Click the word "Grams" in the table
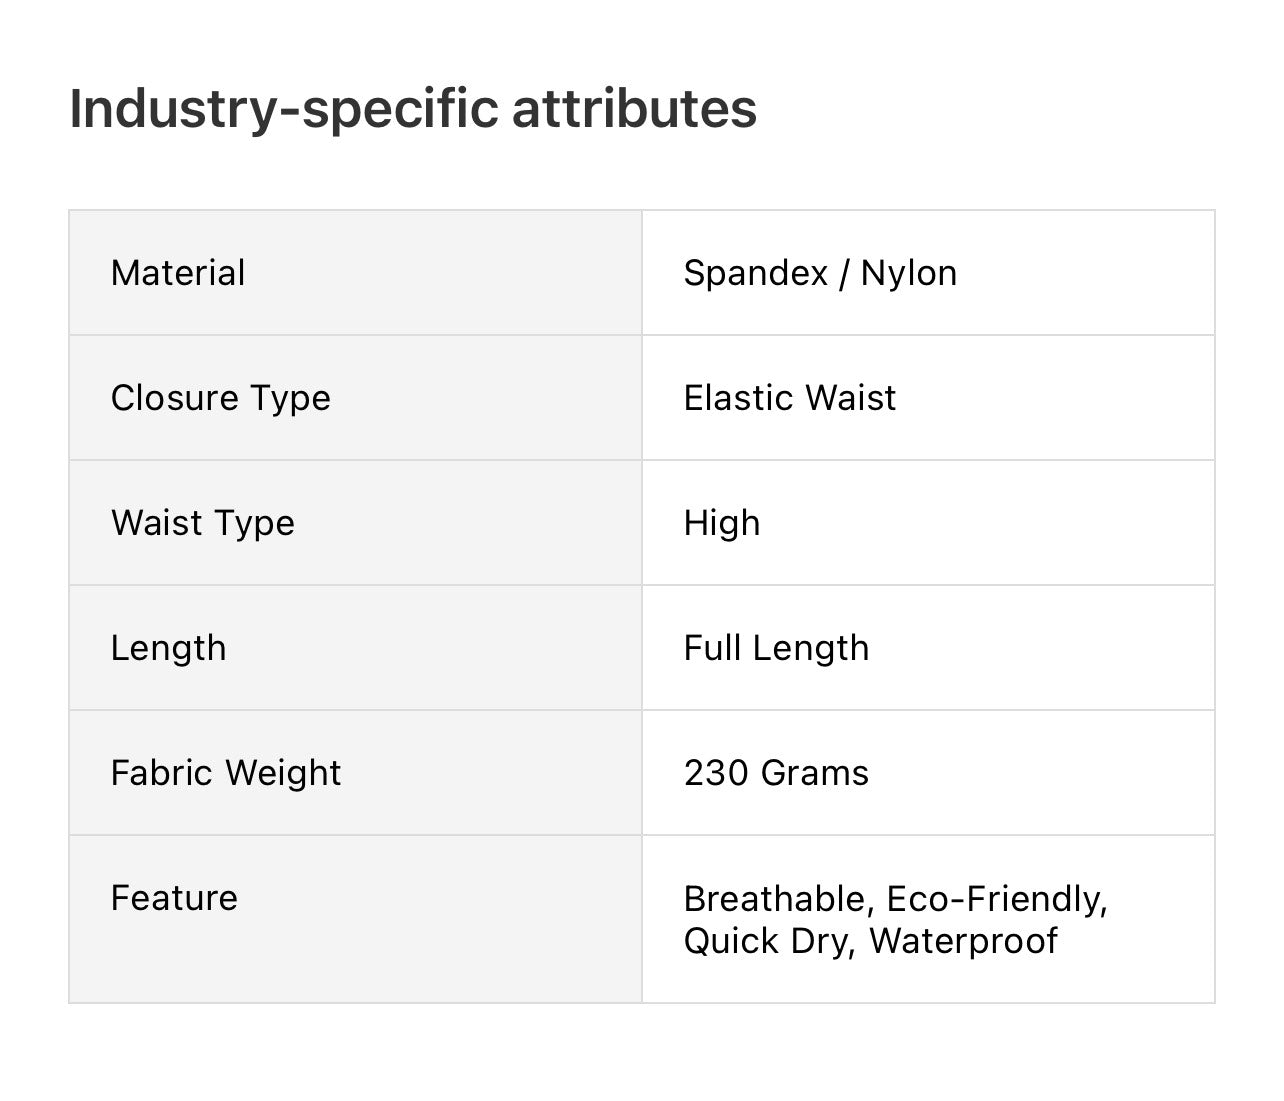The height and width of the screenshot is (1101, 1284). click(814, 773)
